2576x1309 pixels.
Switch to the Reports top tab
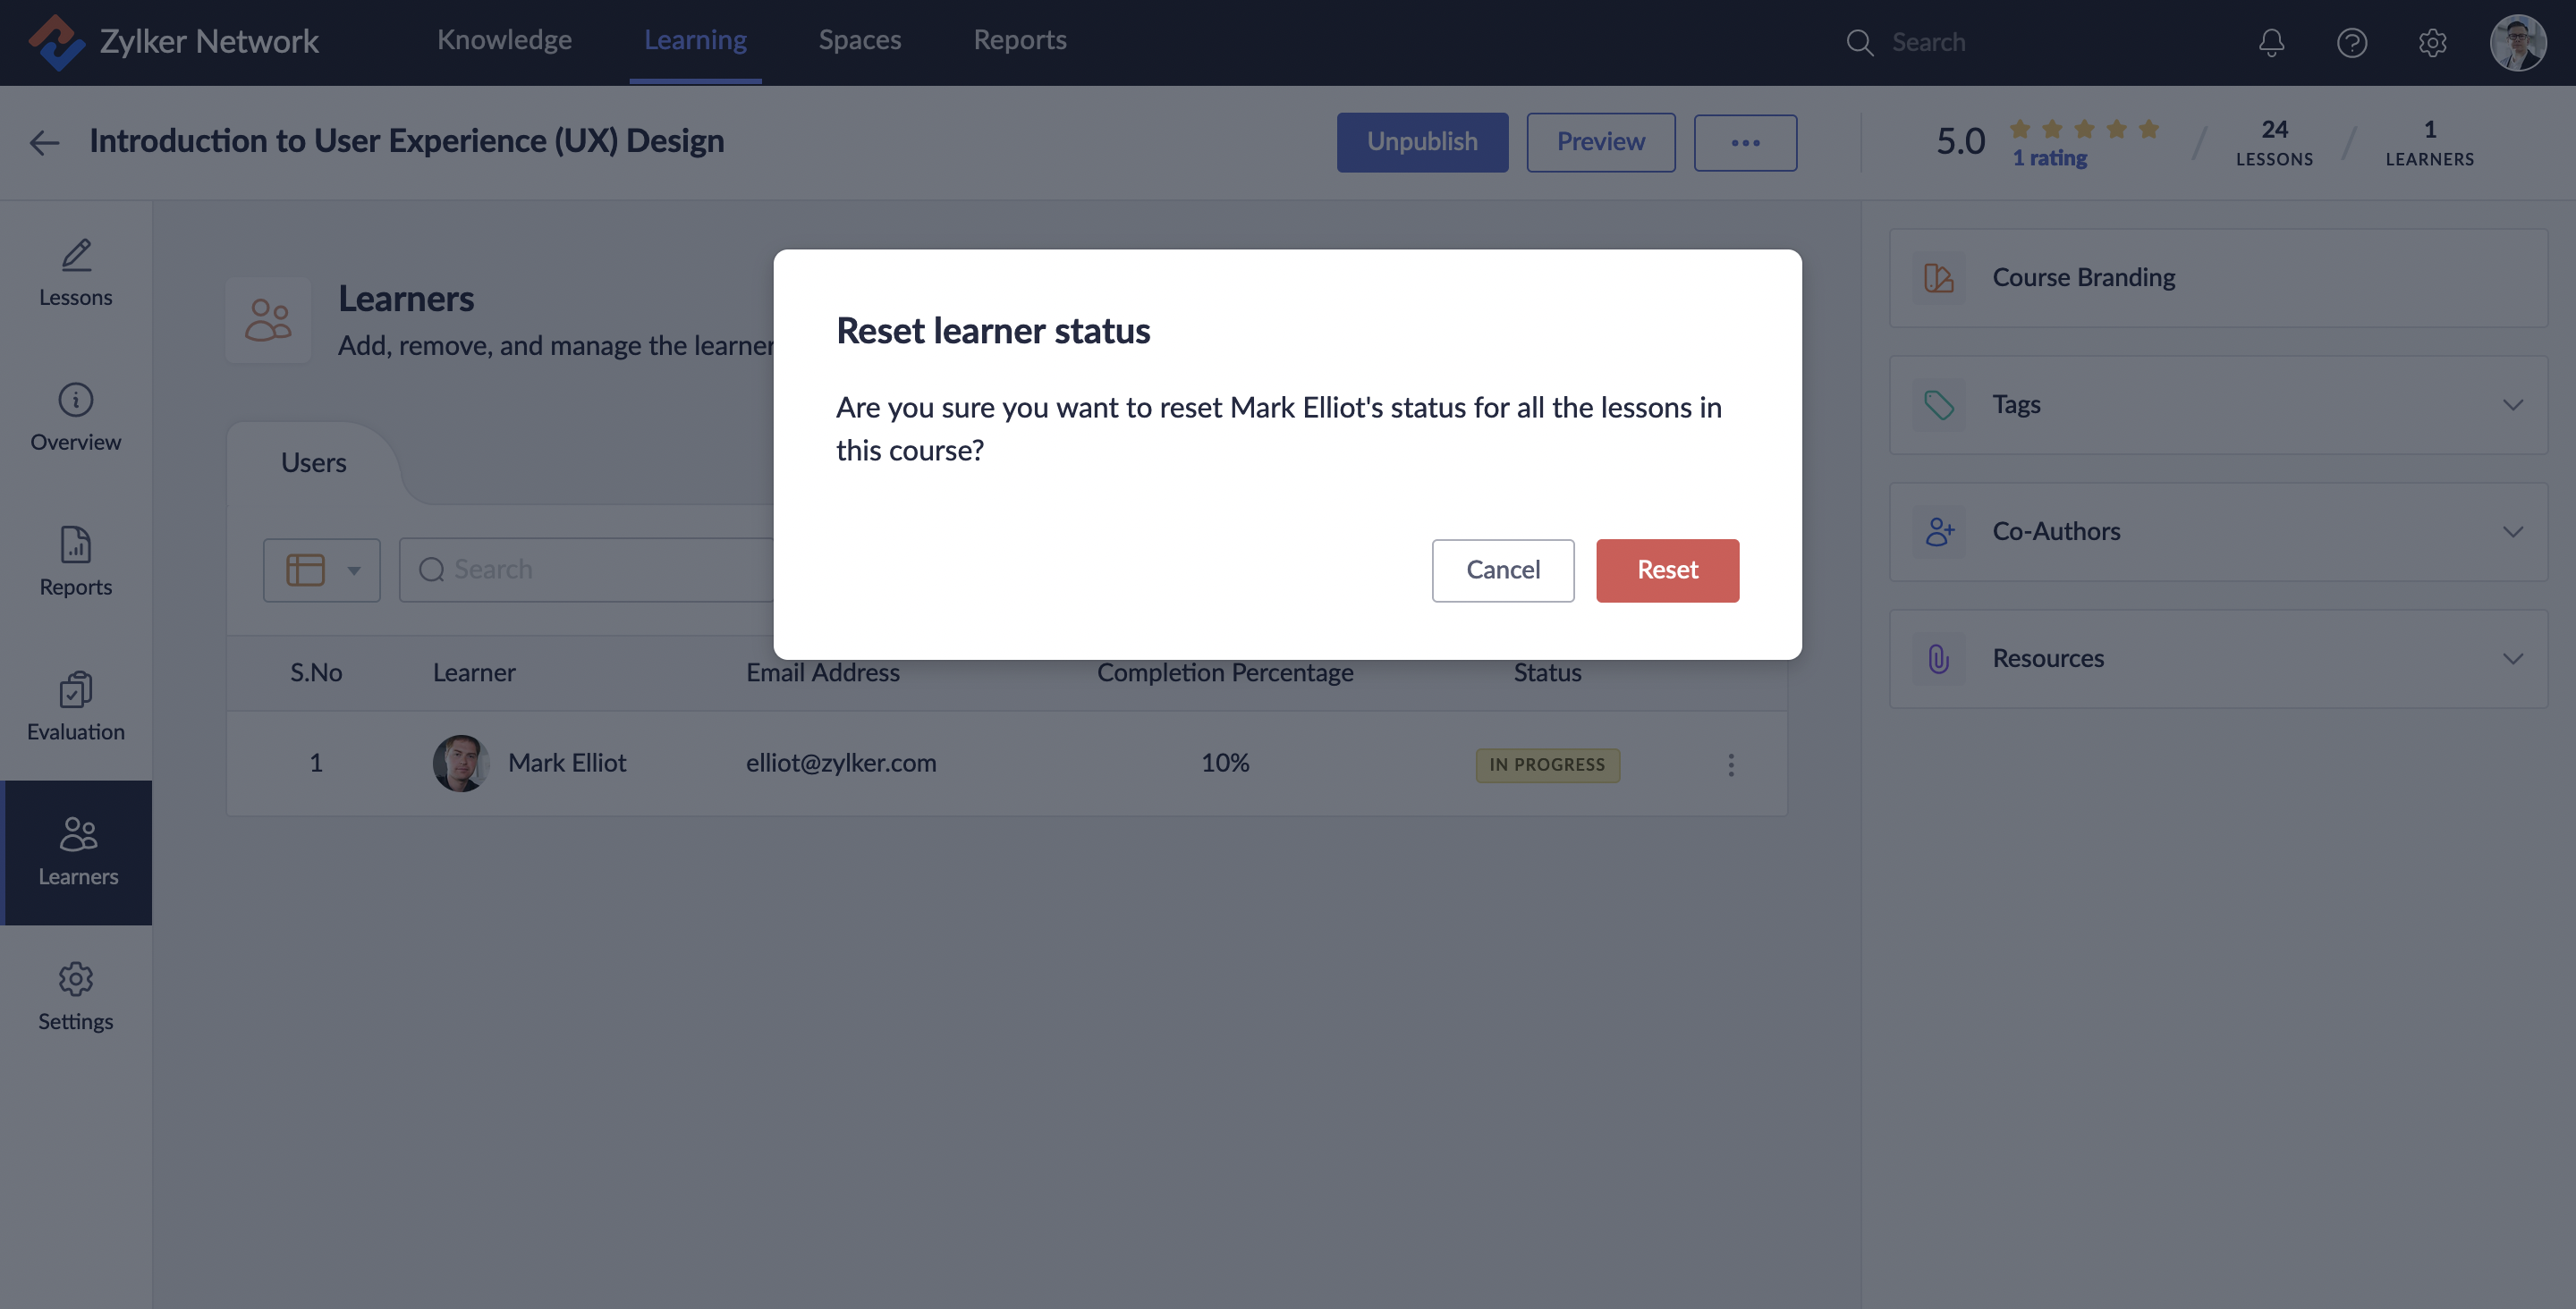[1020, 40]
